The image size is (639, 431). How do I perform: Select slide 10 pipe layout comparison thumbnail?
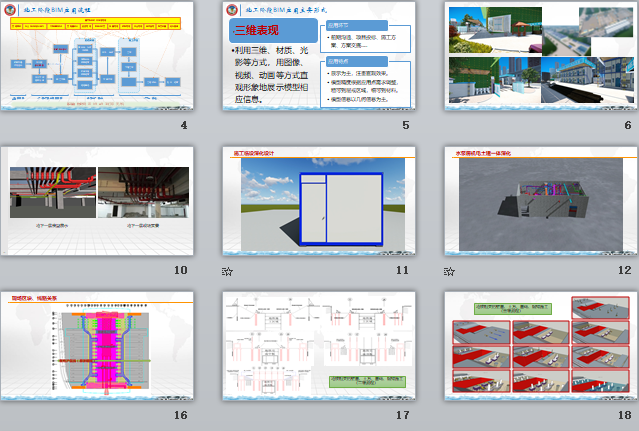click(x=97, y=201)
